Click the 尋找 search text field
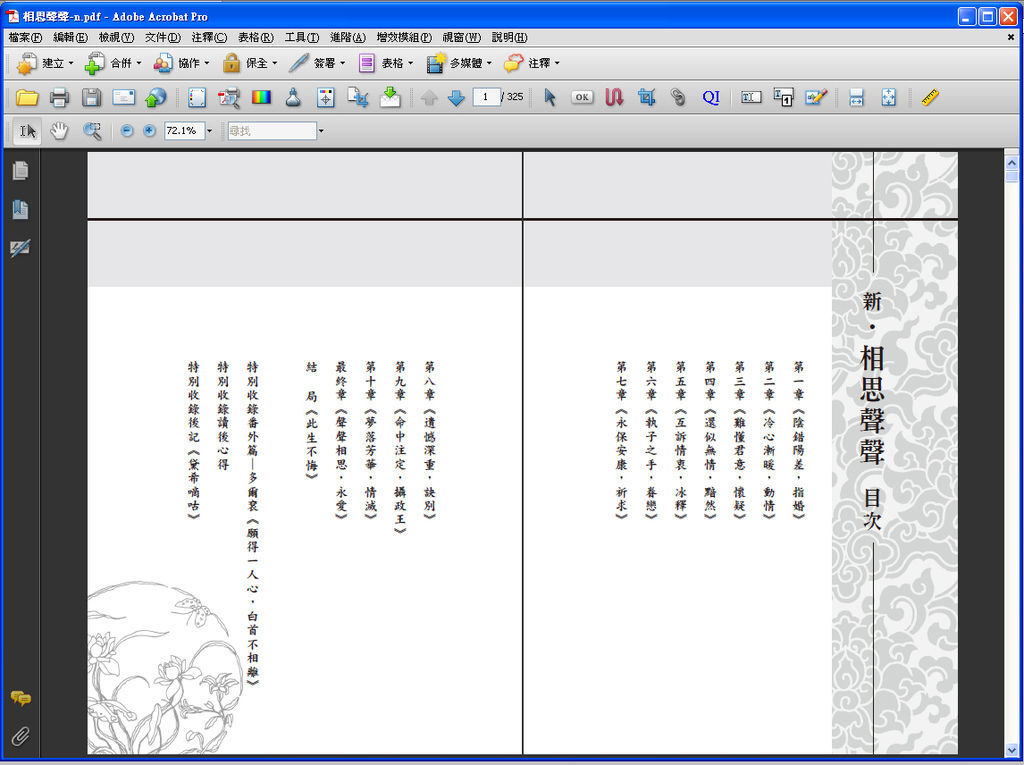 [272, 131]
